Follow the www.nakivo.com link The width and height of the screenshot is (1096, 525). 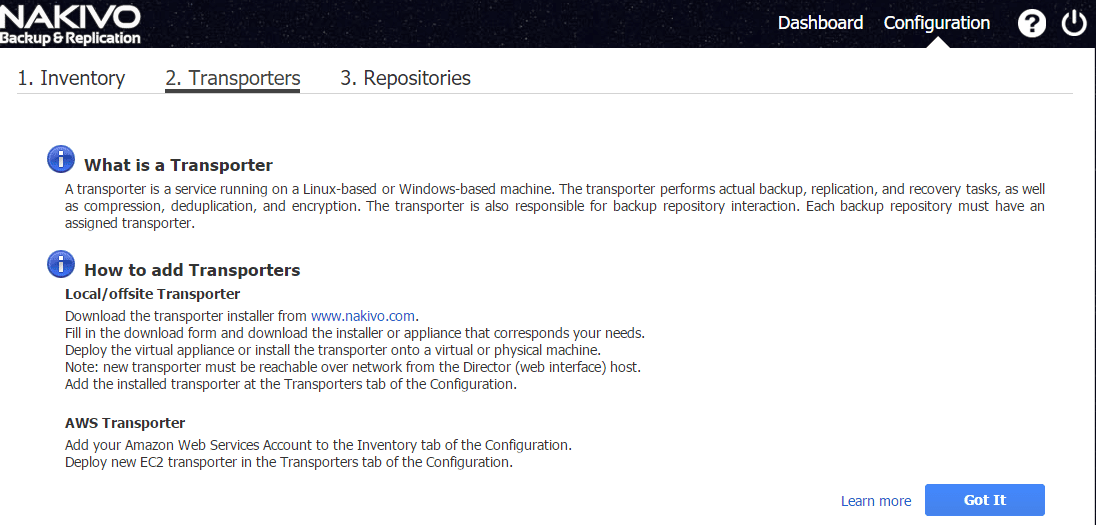[x=363, y=316]
